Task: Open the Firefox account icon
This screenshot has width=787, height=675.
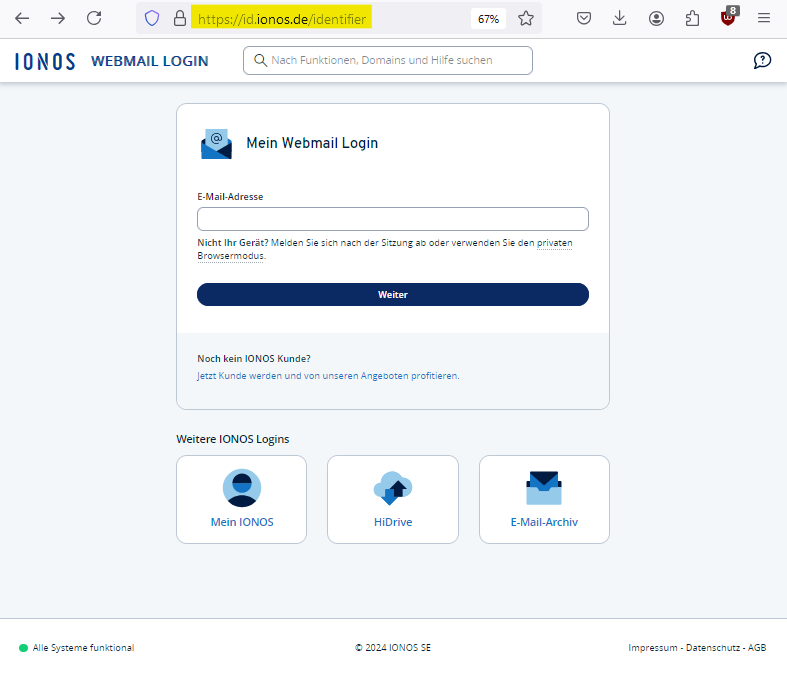Action: point(656,18)
